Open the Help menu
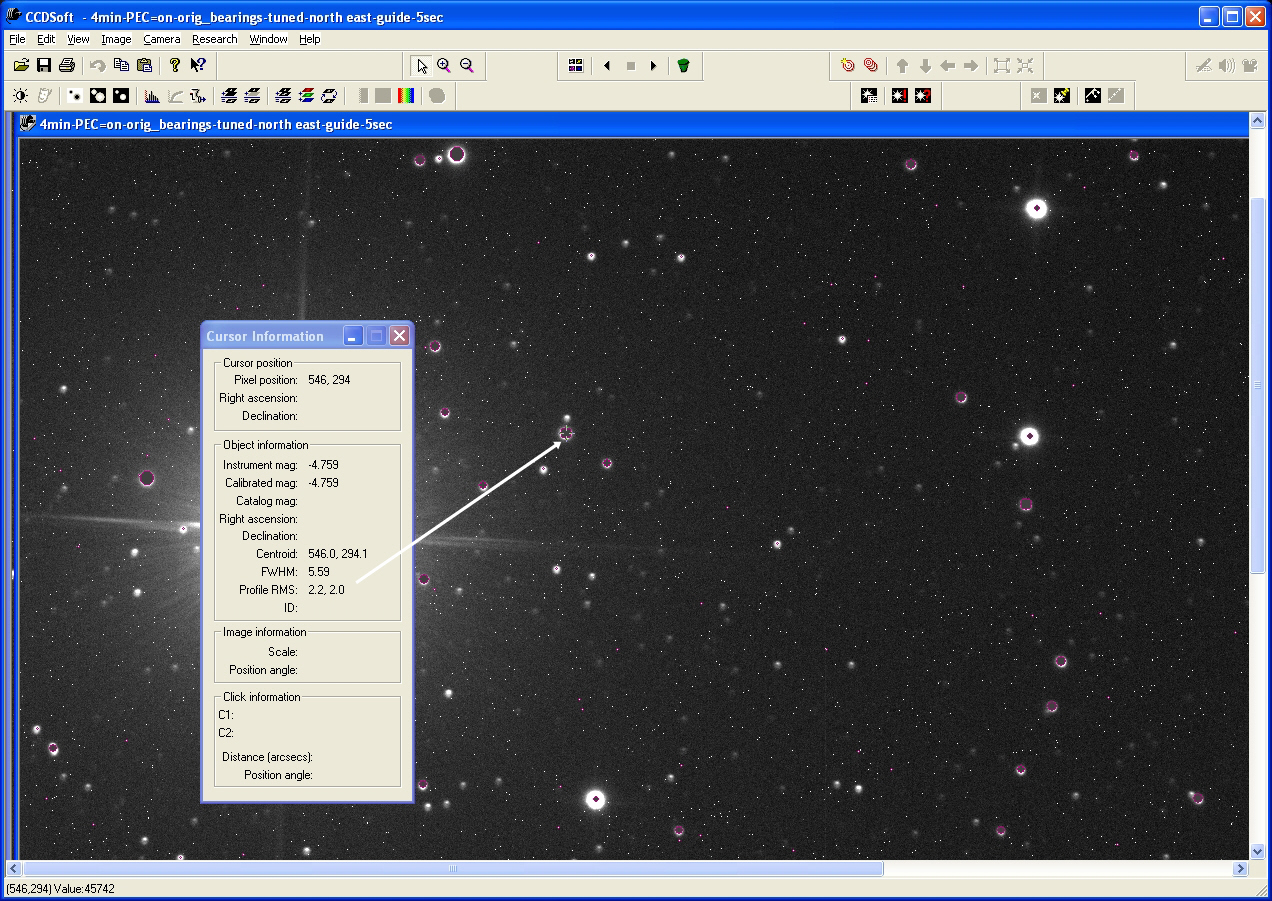The height and width of the screenshot is (901, 1272). tap(310, 39)
